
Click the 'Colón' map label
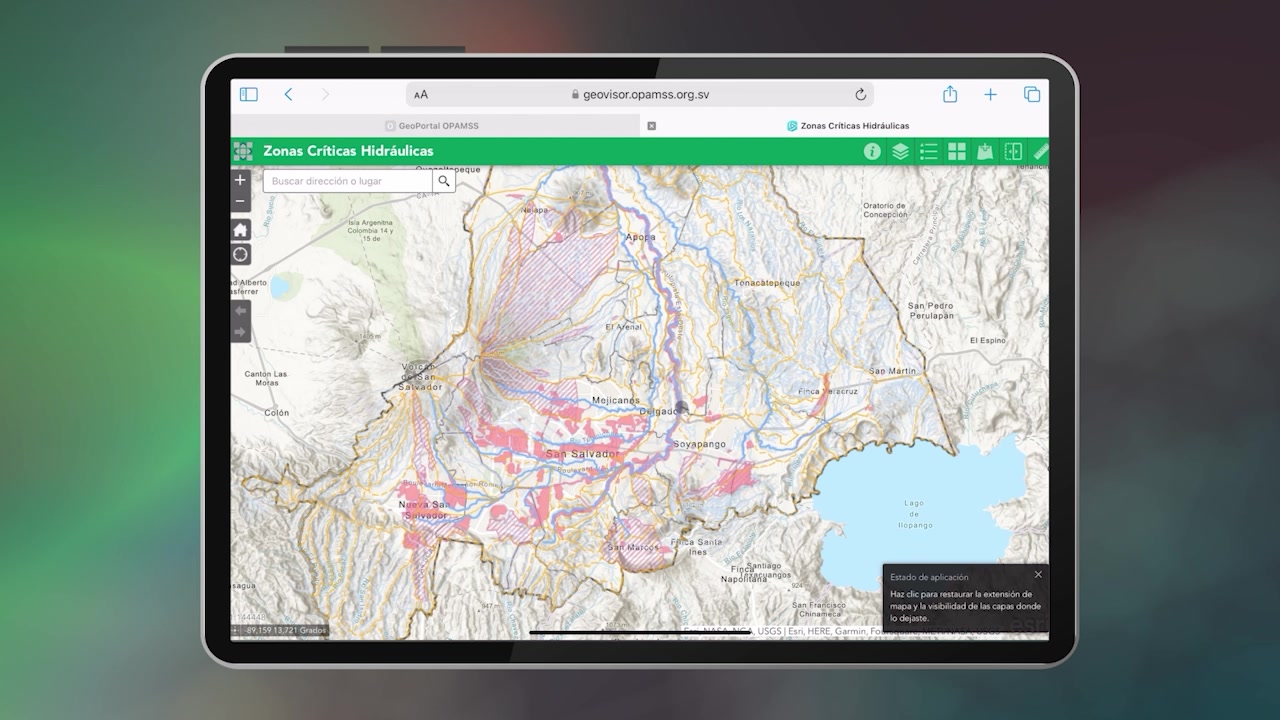coord(276,413)
